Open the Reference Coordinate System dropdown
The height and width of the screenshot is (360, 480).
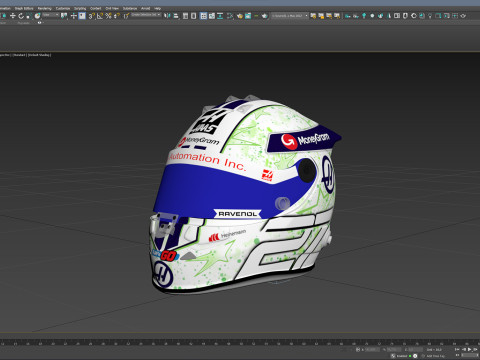tap(51, 15)
